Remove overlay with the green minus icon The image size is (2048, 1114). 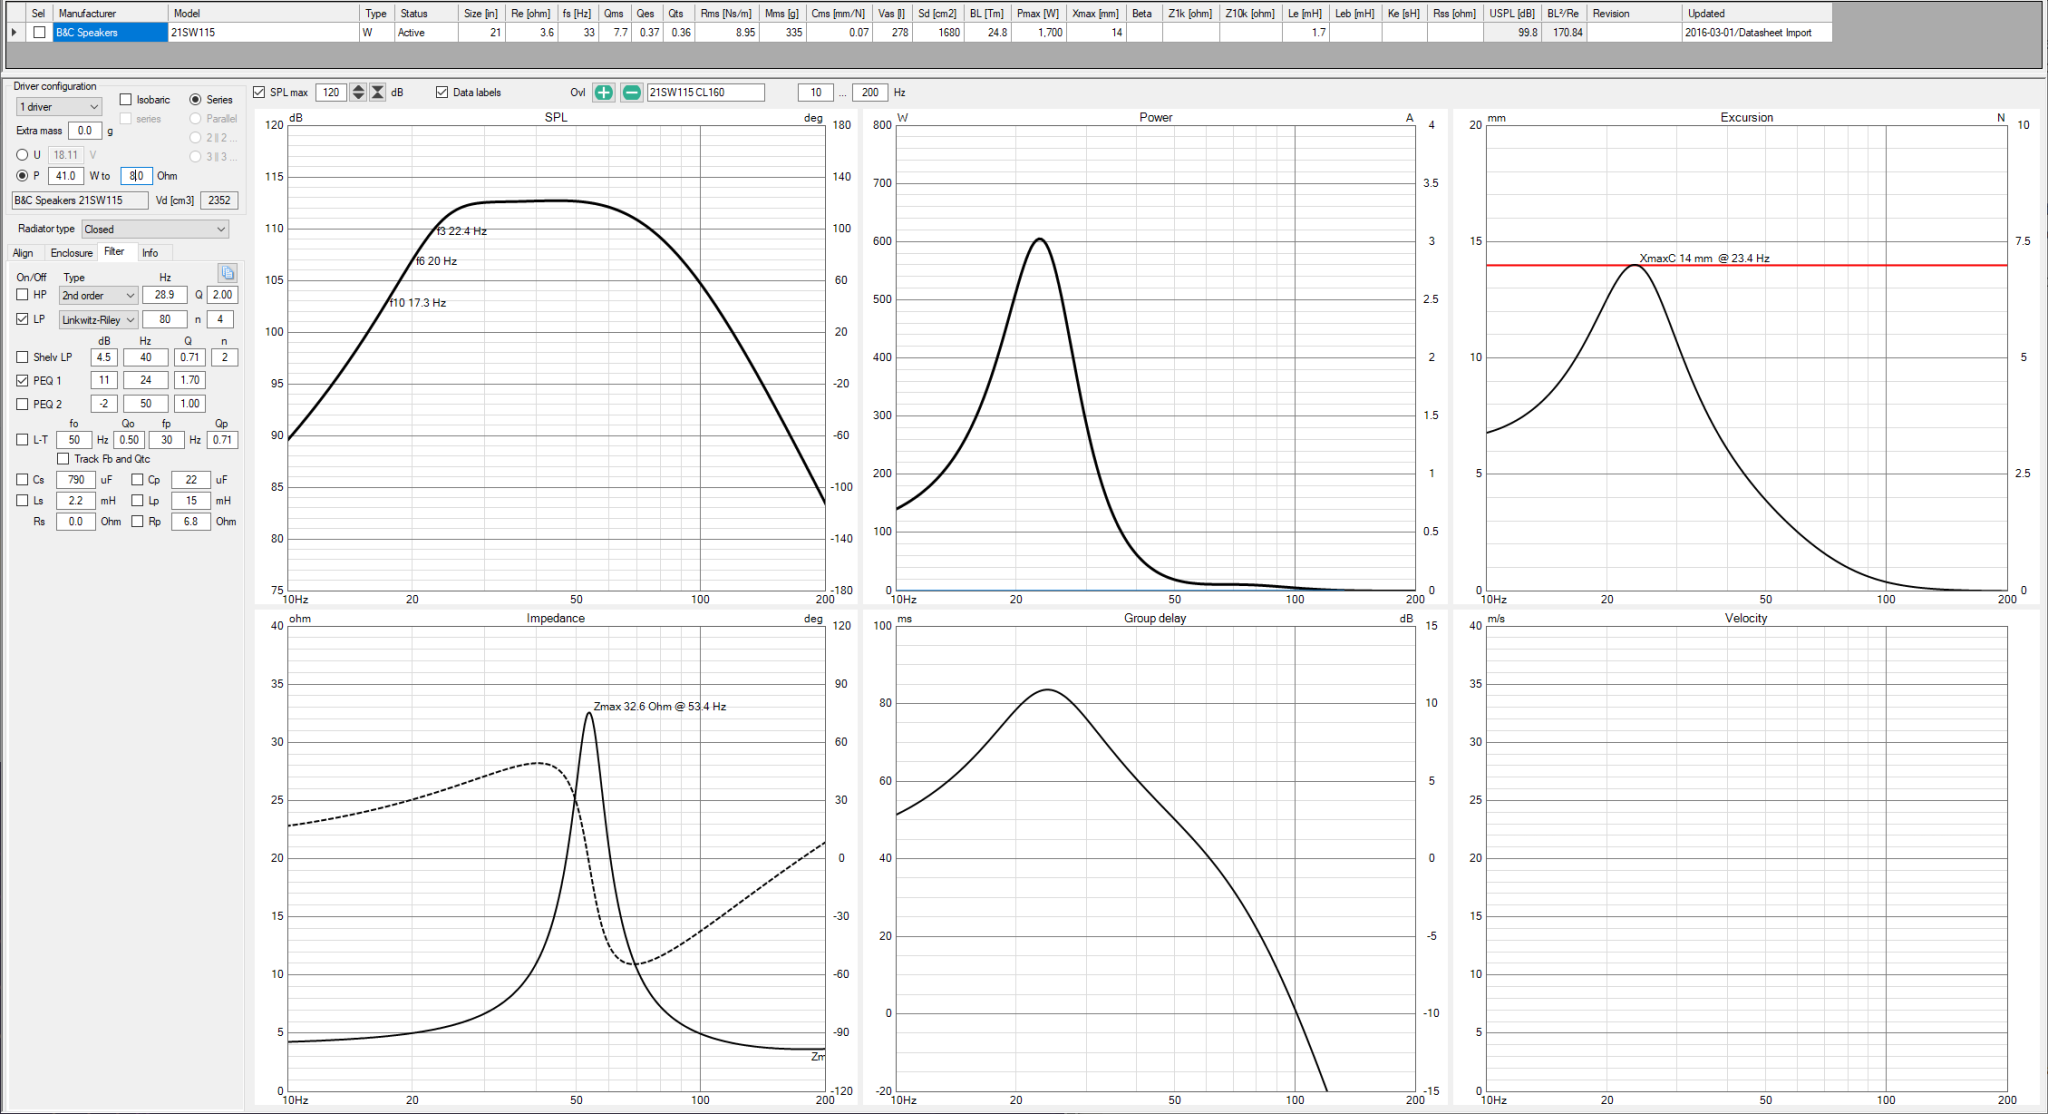[x=632, y=92]
